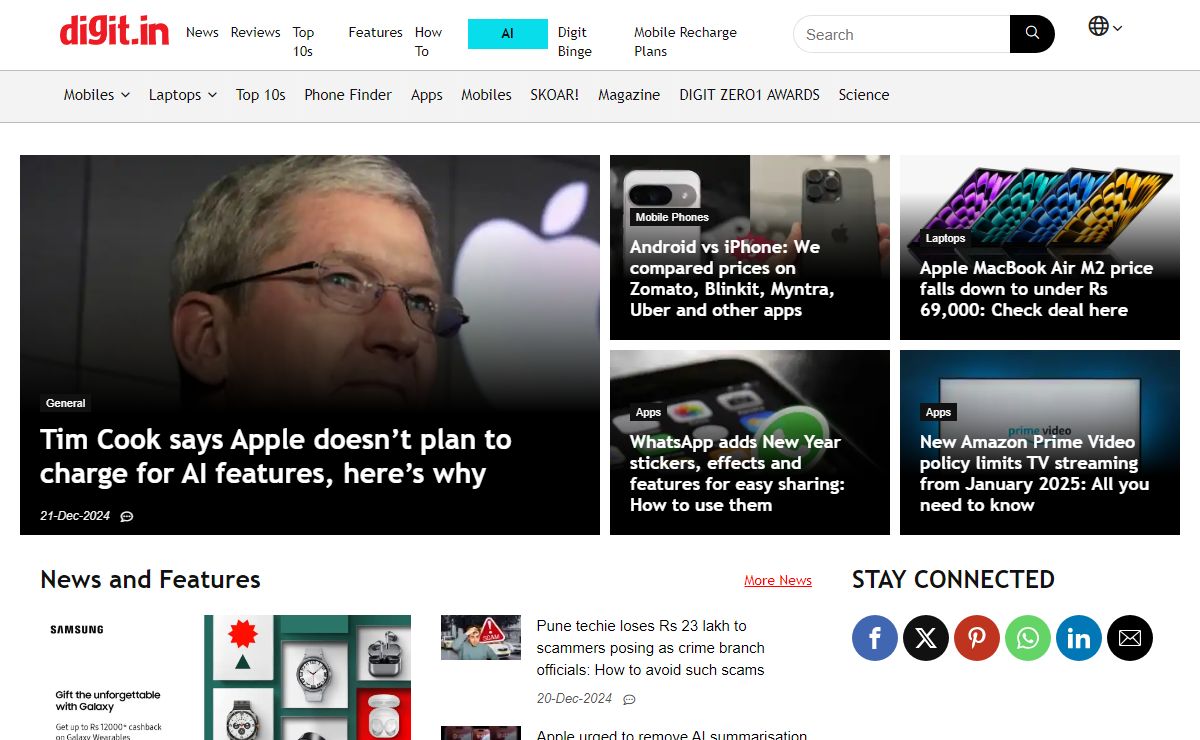Open the News menu item
The image size is (1200, 740).
pos(202,32)
